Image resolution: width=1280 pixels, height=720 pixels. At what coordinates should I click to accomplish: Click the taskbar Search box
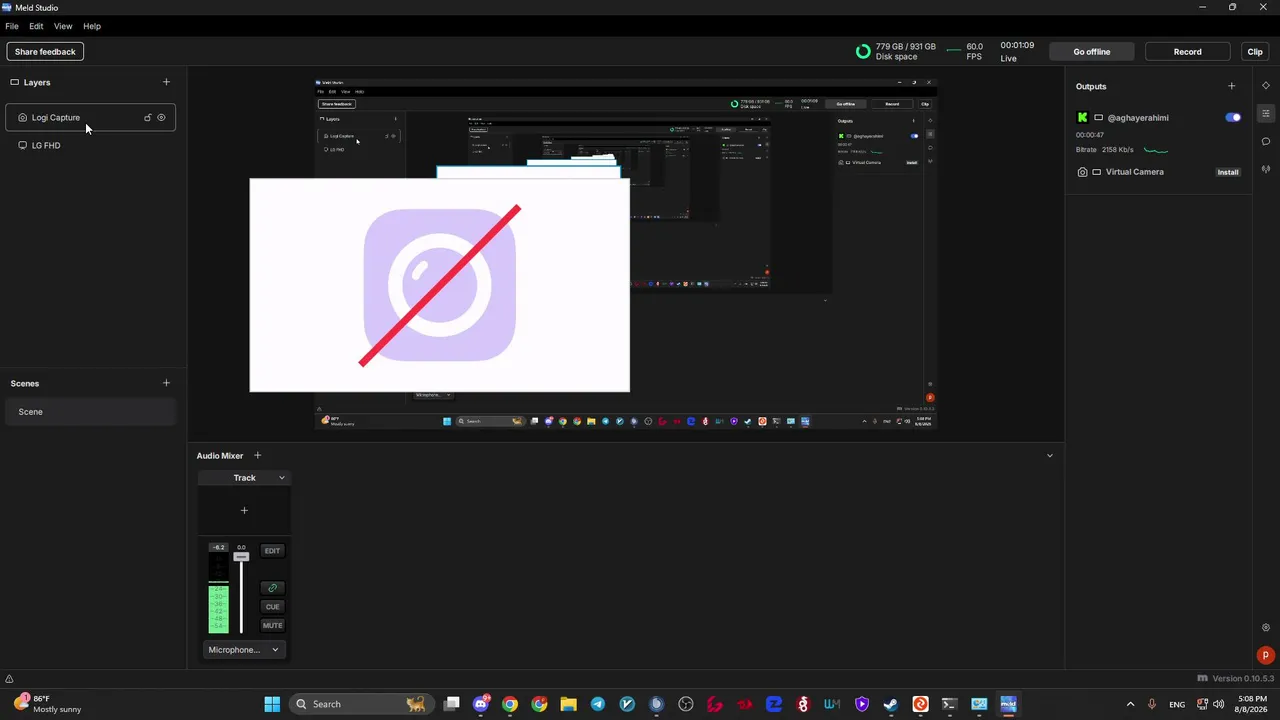(x=360, y=704)
